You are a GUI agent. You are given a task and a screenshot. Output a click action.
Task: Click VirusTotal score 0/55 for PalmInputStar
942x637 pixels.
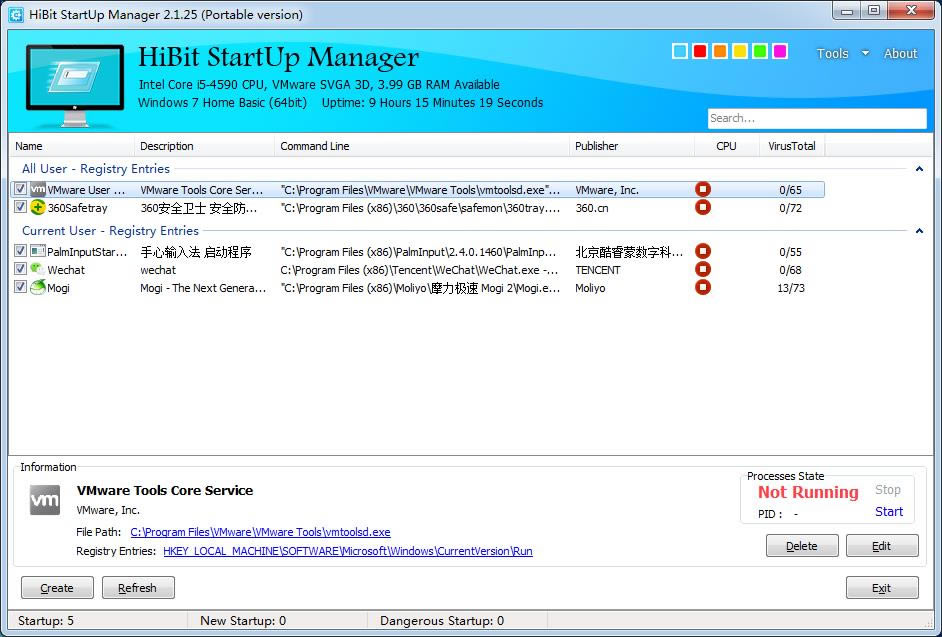791,252
